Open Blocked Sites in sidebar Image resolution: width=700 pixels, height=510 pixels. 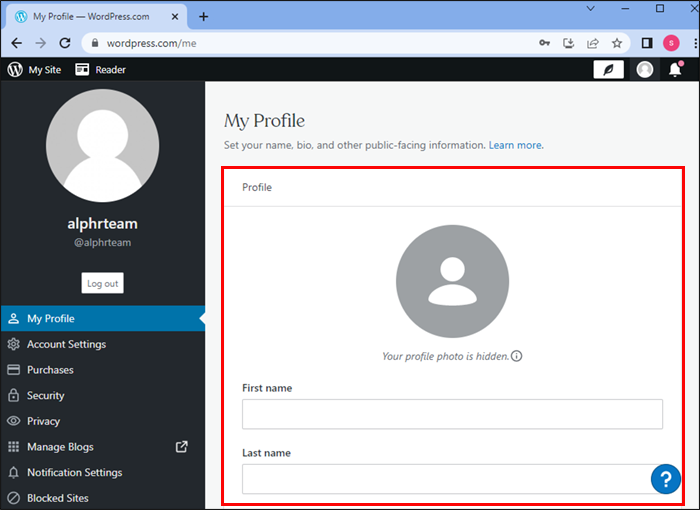point(103,498)
